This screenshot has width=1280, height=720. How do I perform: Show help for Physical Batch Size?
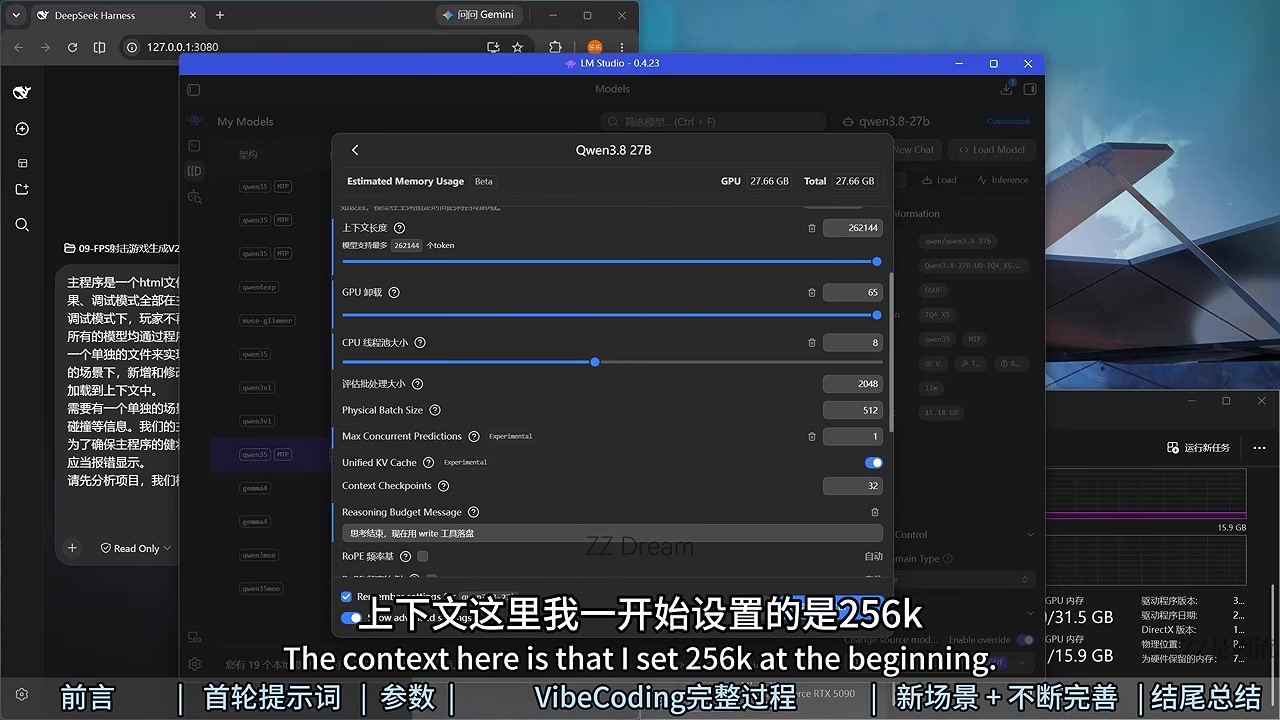coord(435,410)
